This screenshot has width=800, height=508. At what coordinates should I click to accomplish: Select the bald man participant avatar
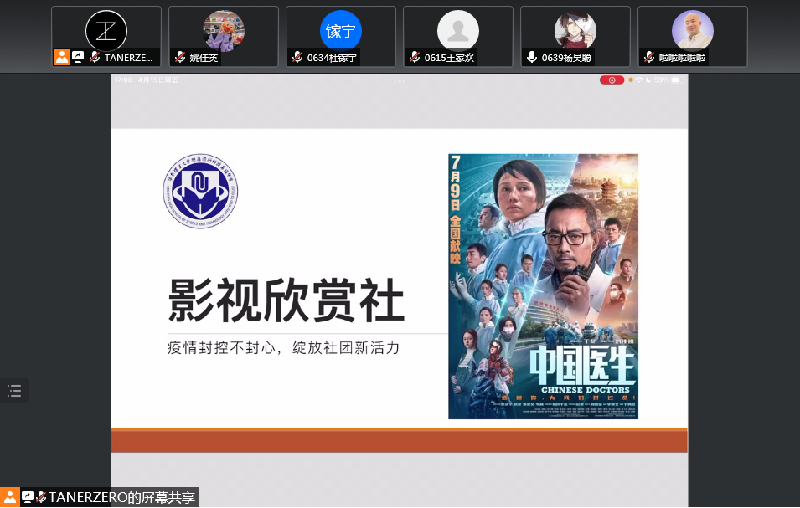click(693, 31)
